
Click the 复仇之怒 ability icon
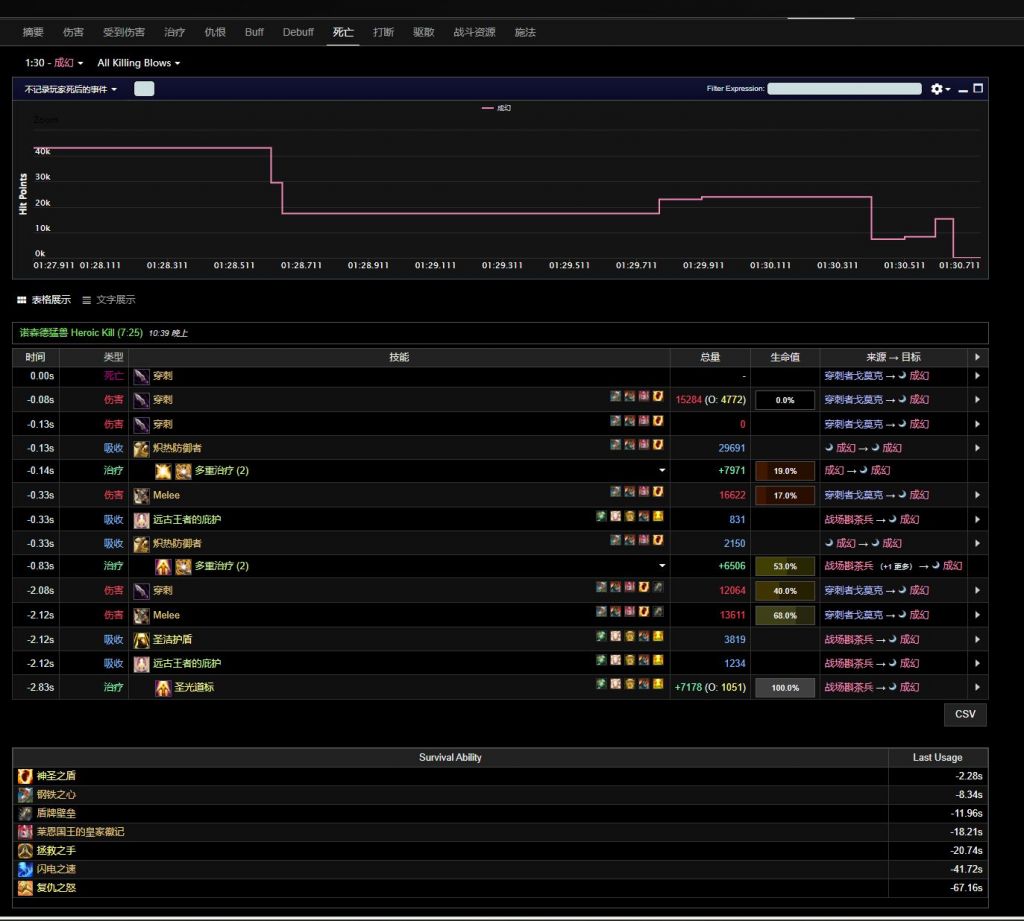(x=25, y=888)
